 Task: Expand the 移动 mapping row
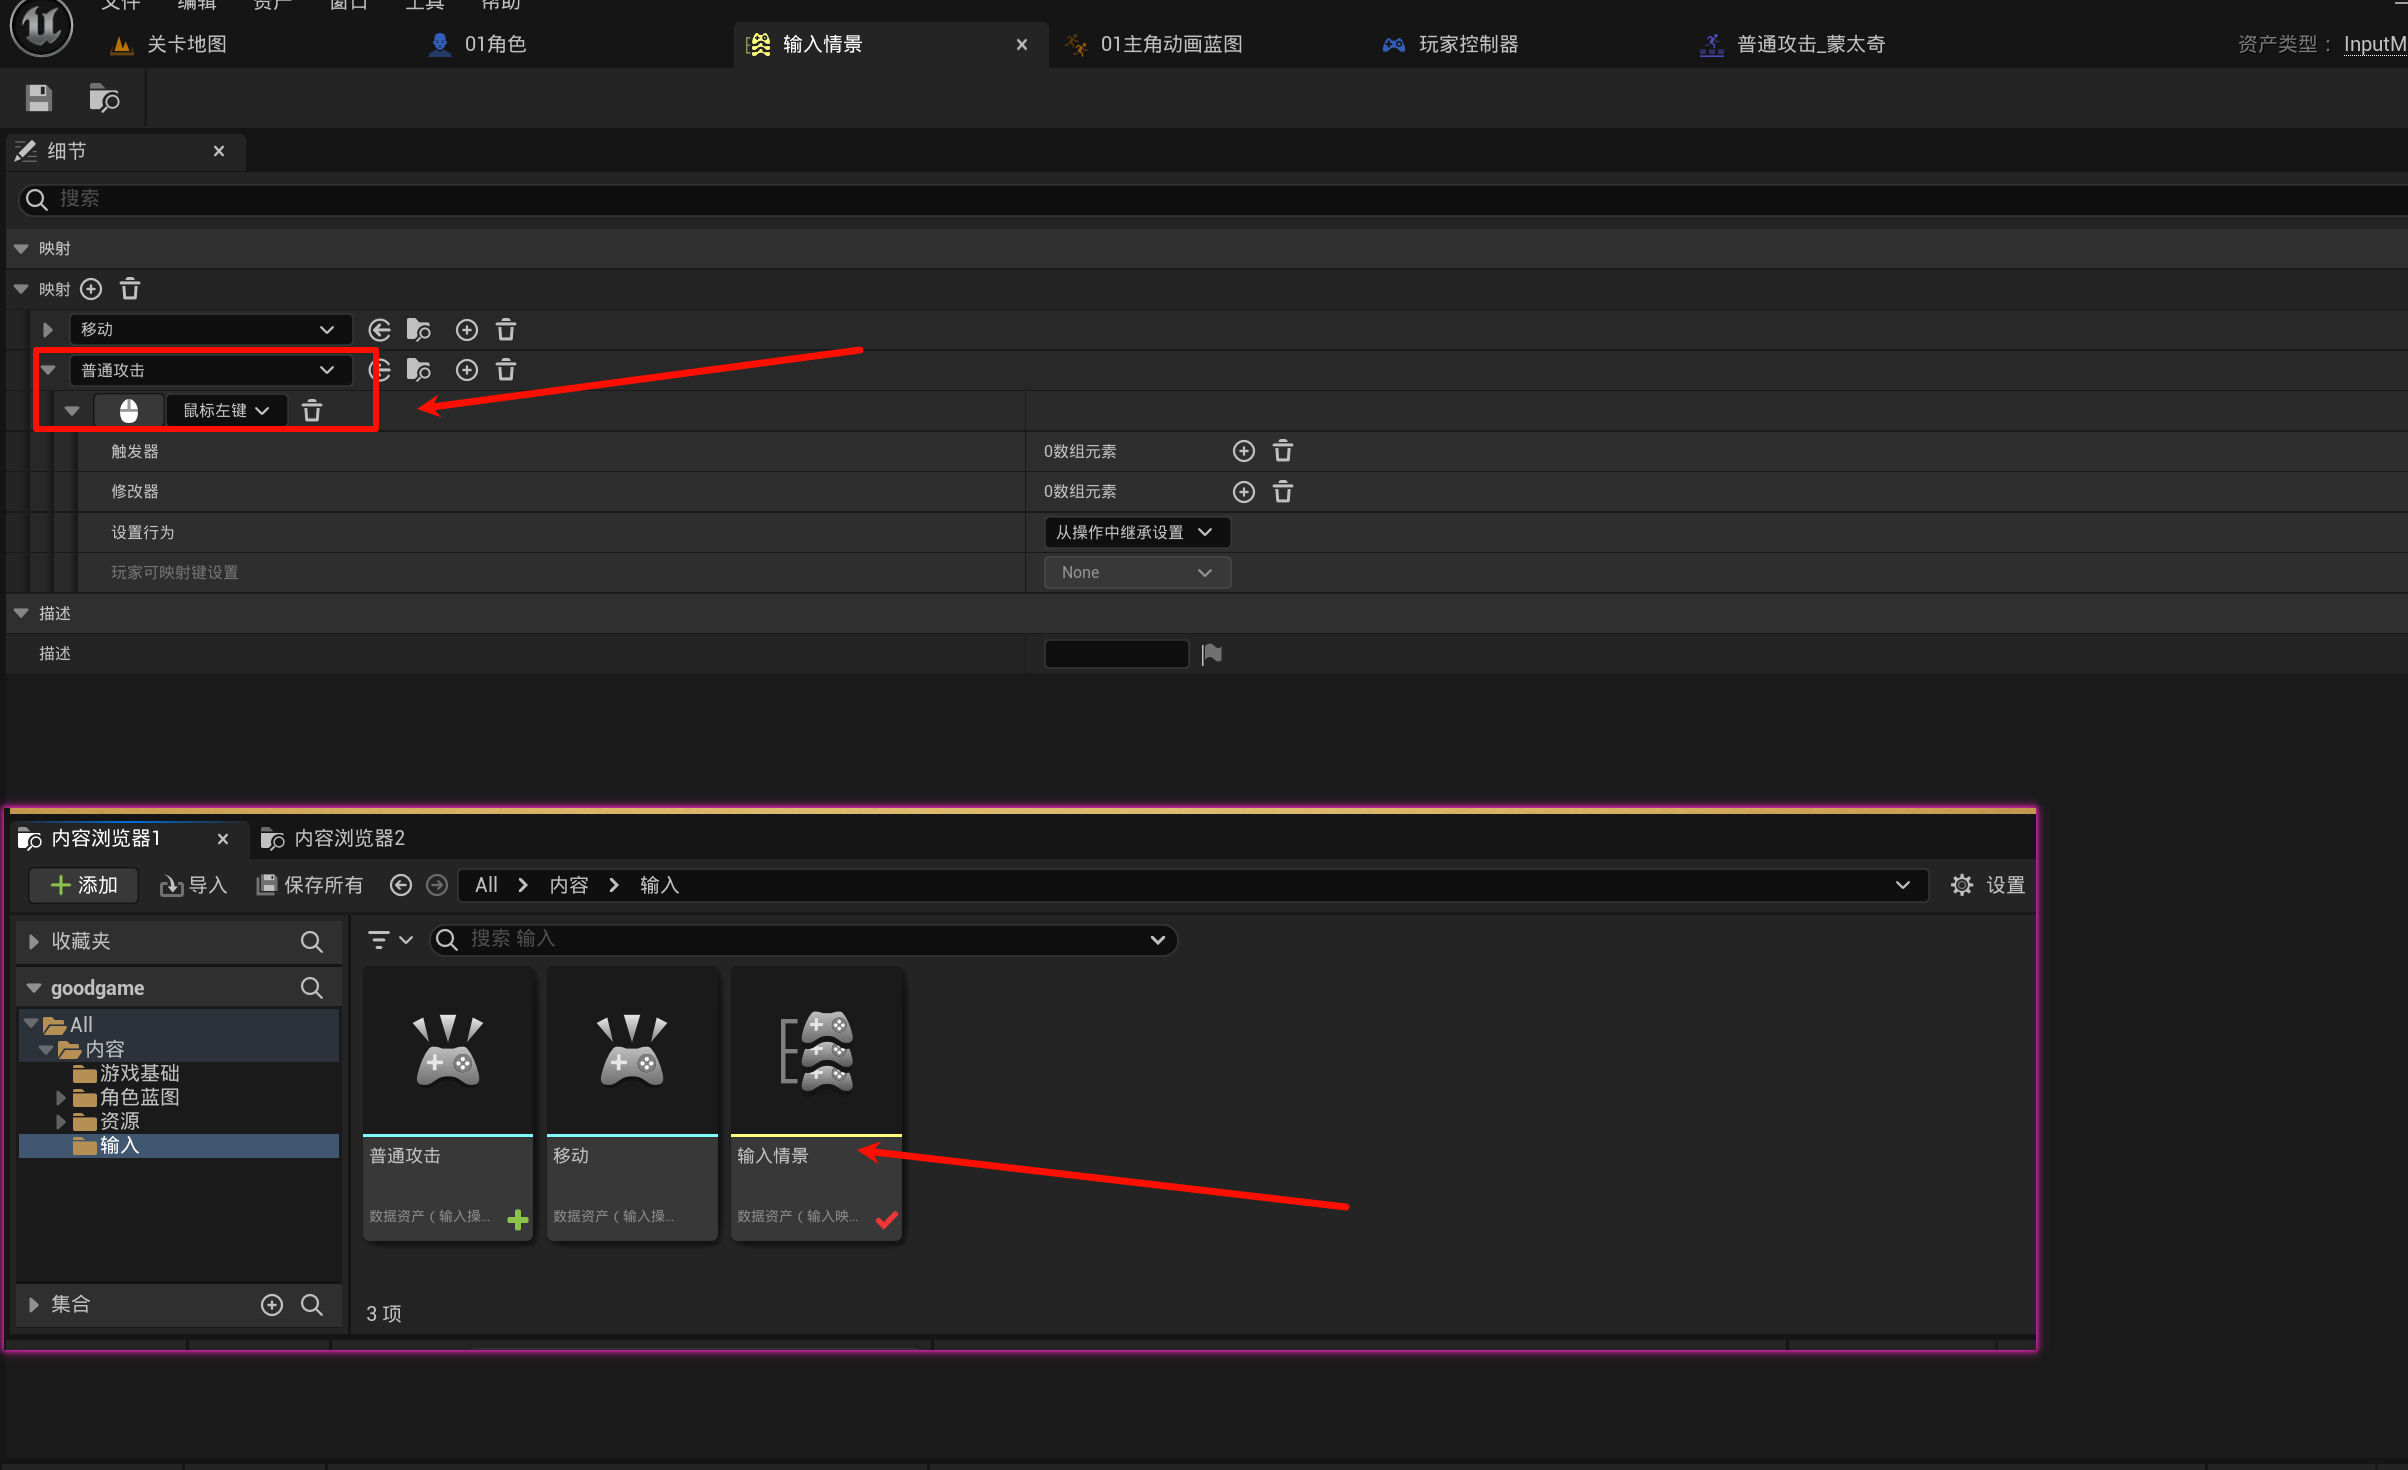47,330
